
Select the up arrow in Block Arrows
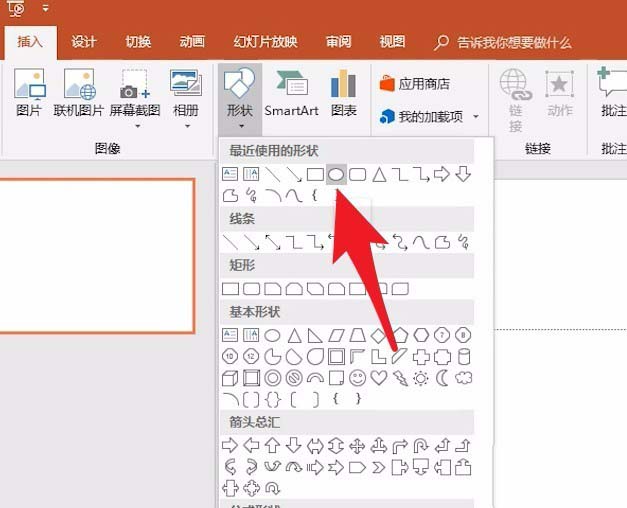(x=273, y=445)
